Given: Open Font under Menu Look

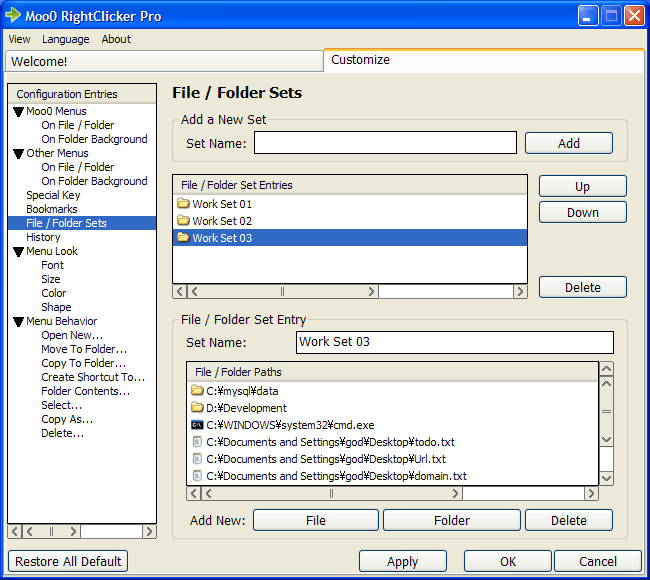Looking at the screenshot, I should [x=52, y=265].
